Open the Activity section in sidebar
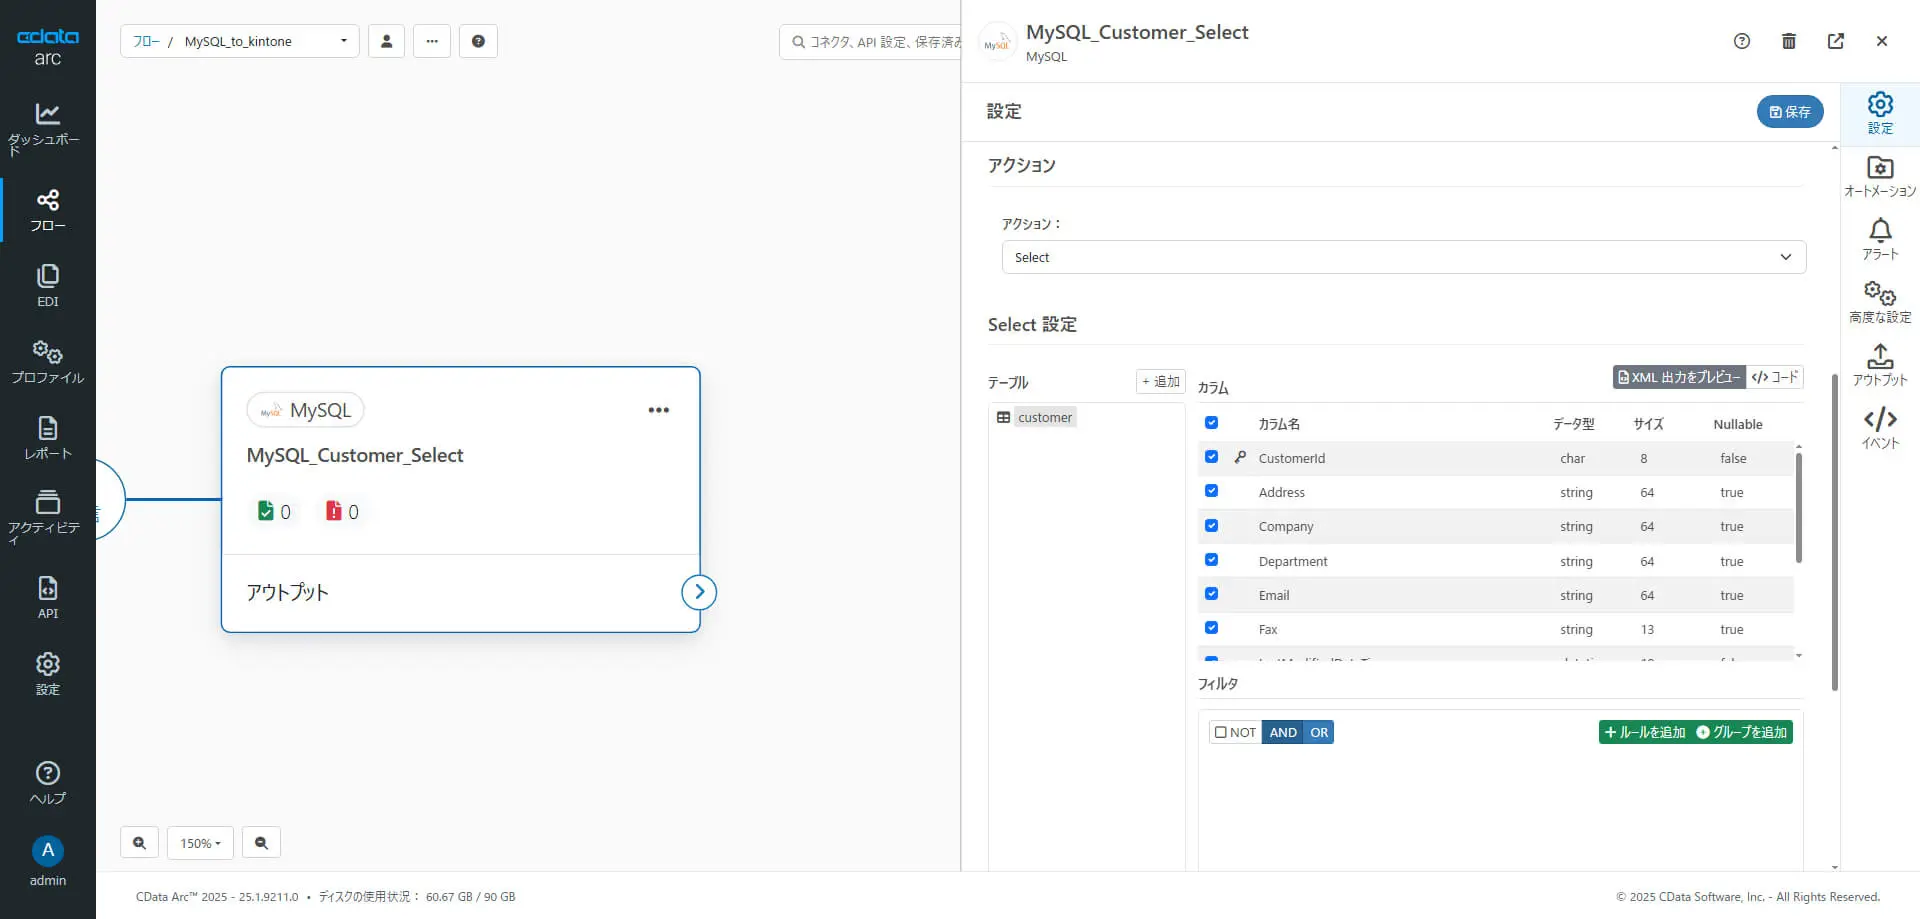Screen dimensions: 1920x919 click(47, 516)
